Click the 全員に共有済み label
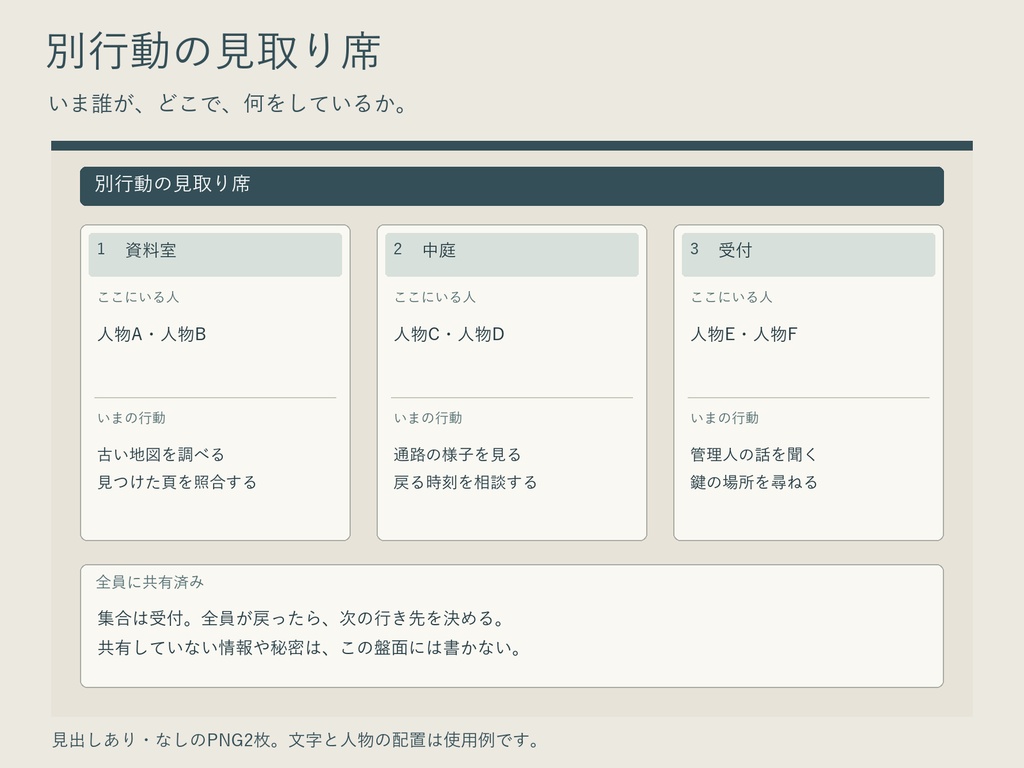The width and height of the screenshot is (1024, 768). point(150,582)
